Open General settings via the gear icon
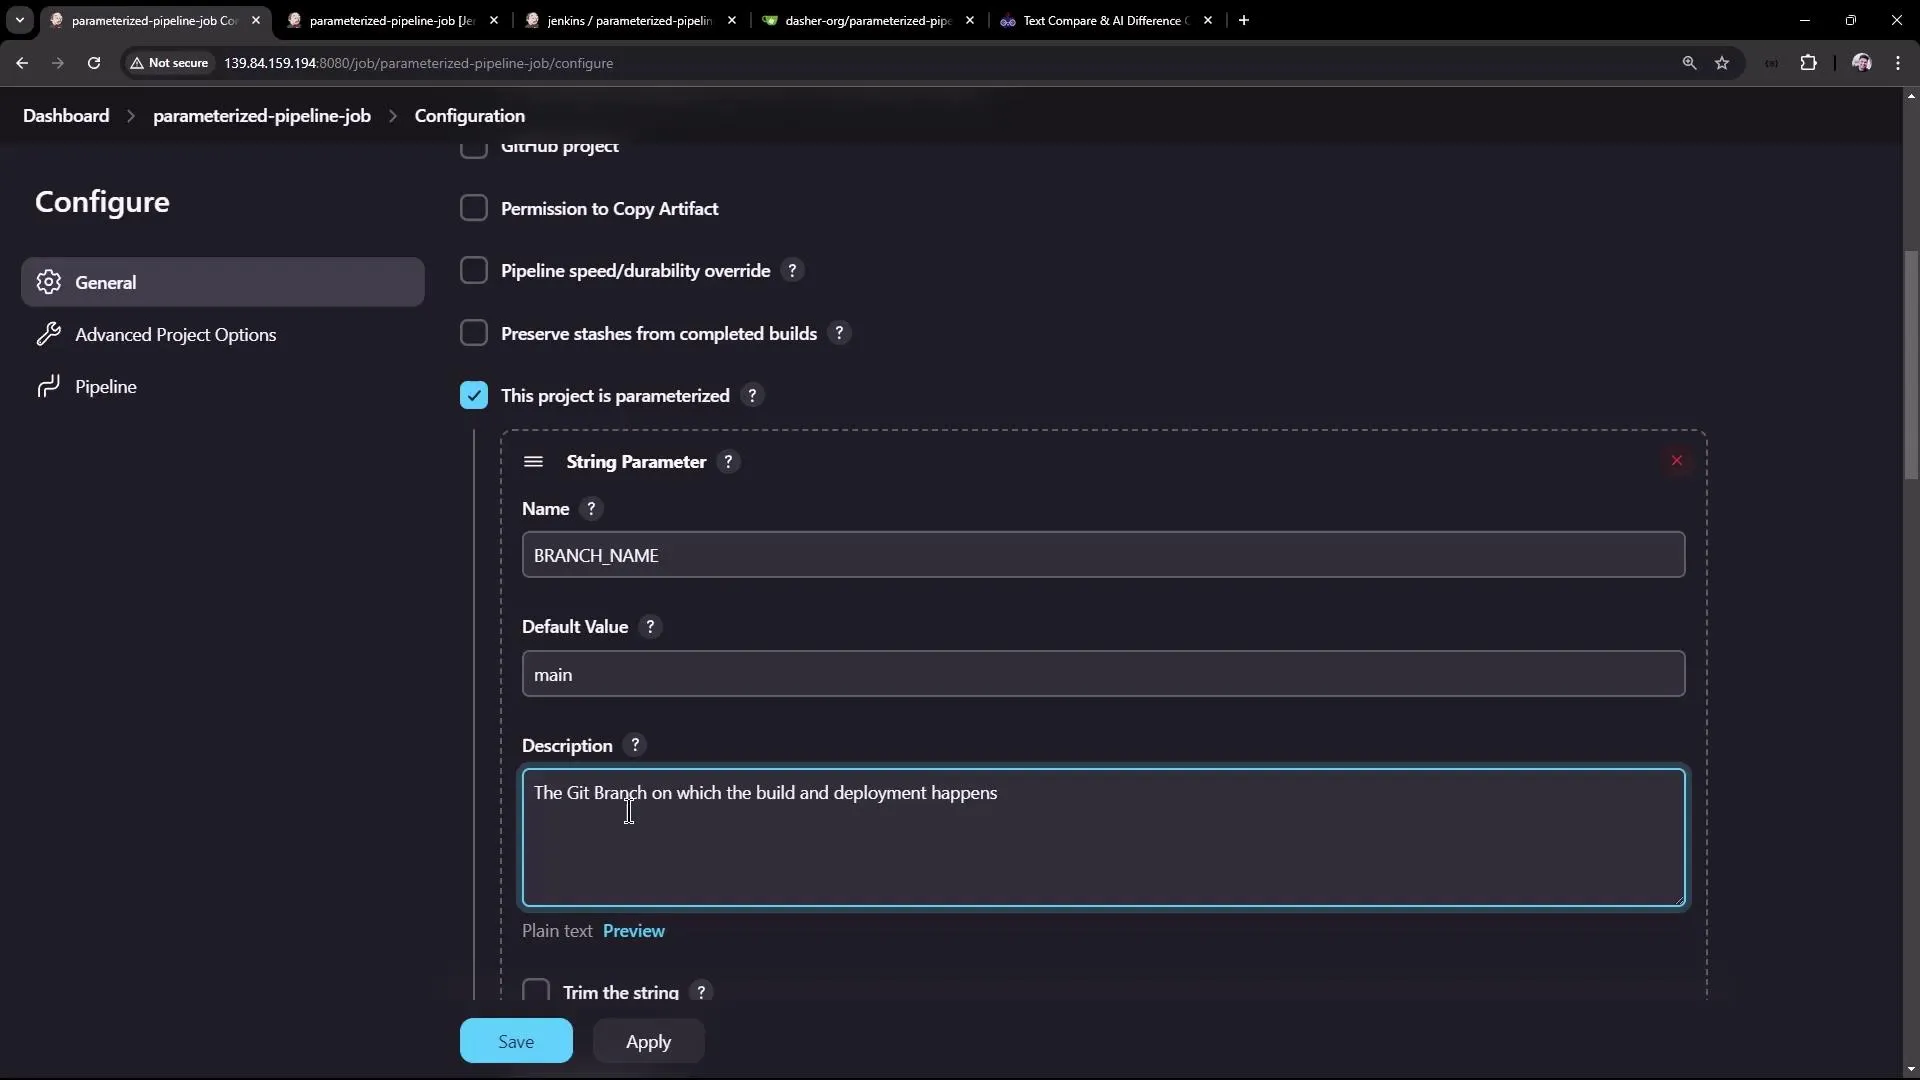 48,282
